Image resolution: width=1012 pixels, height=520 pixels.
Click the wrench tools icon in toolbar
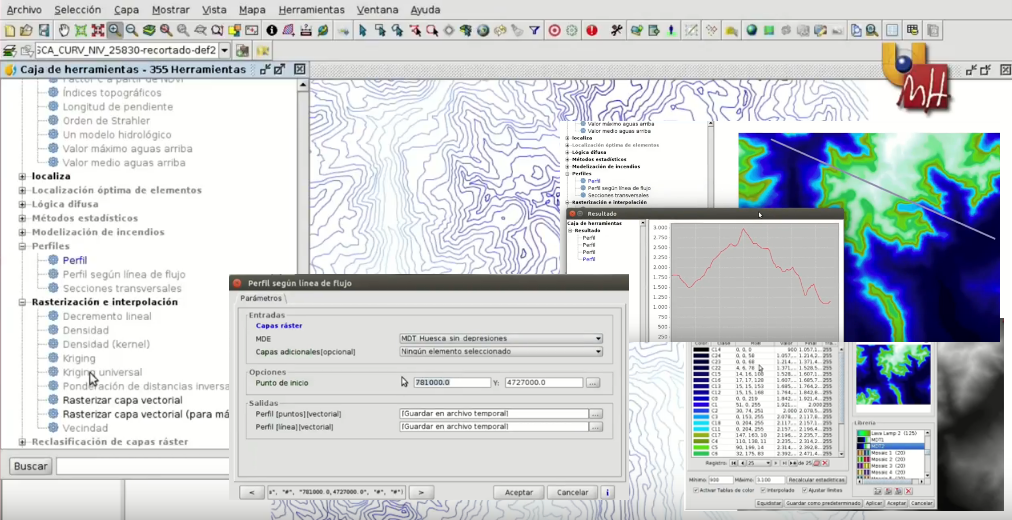tap(616, 31)
